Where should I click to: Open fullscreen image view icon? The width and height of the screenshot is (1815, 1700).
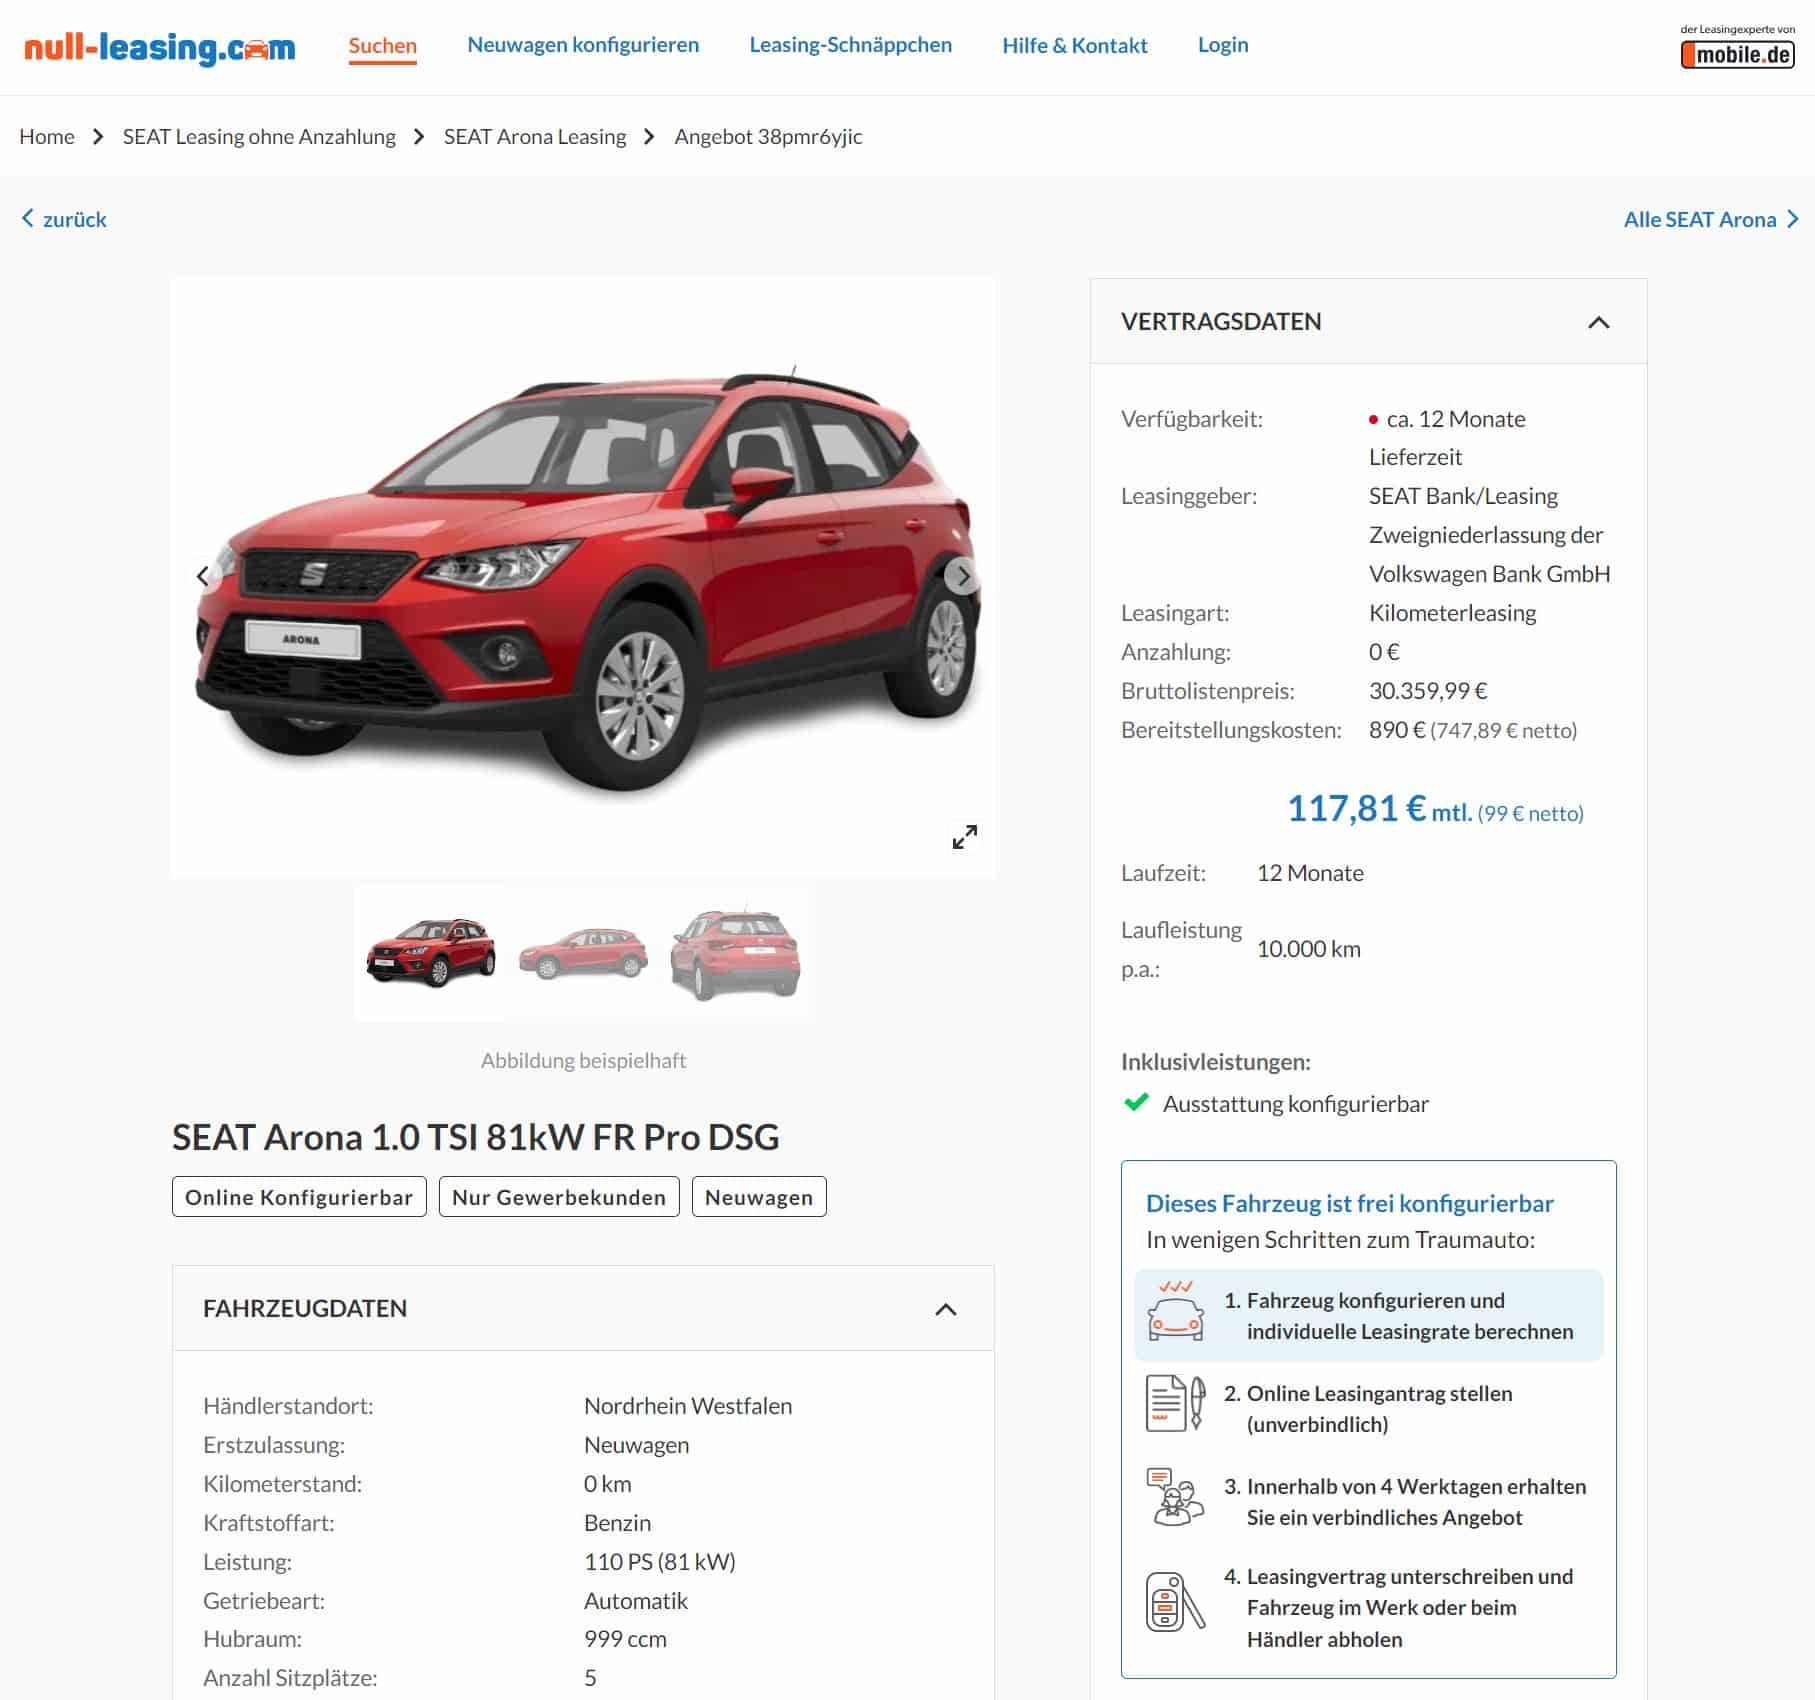point(965,837)
